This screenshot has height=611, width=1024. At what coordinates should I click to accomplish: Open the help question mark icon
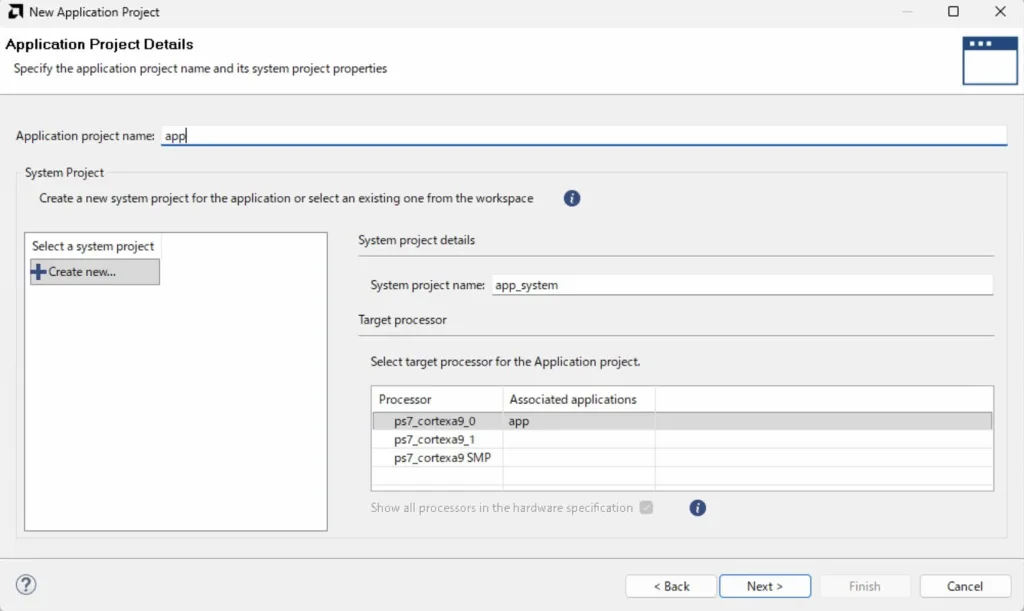(x=27, y=585)
